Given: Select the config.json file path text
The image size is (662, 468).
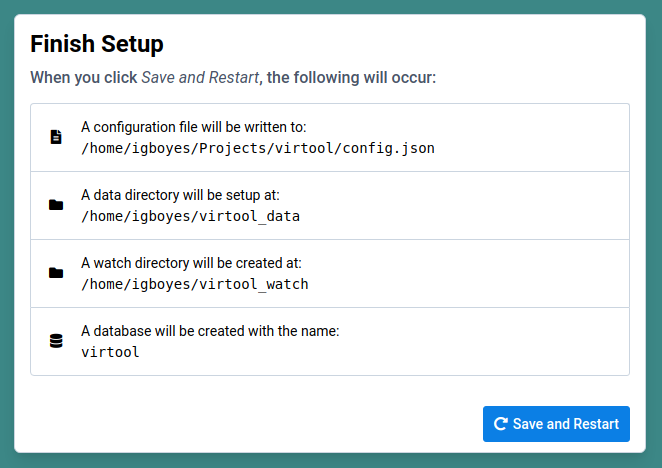Looking at the screenshot, I should point(258,148).
